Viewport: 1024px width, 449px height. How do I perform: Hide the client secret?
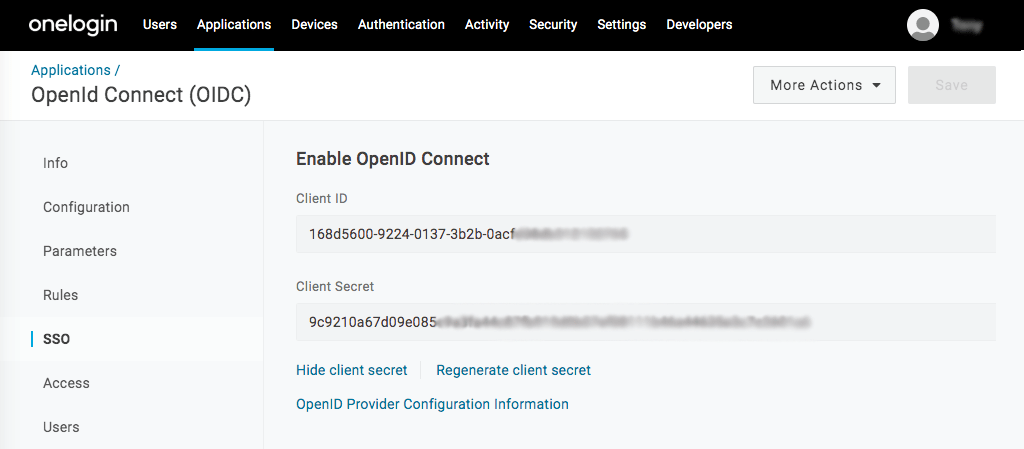(x=352, y=370)
